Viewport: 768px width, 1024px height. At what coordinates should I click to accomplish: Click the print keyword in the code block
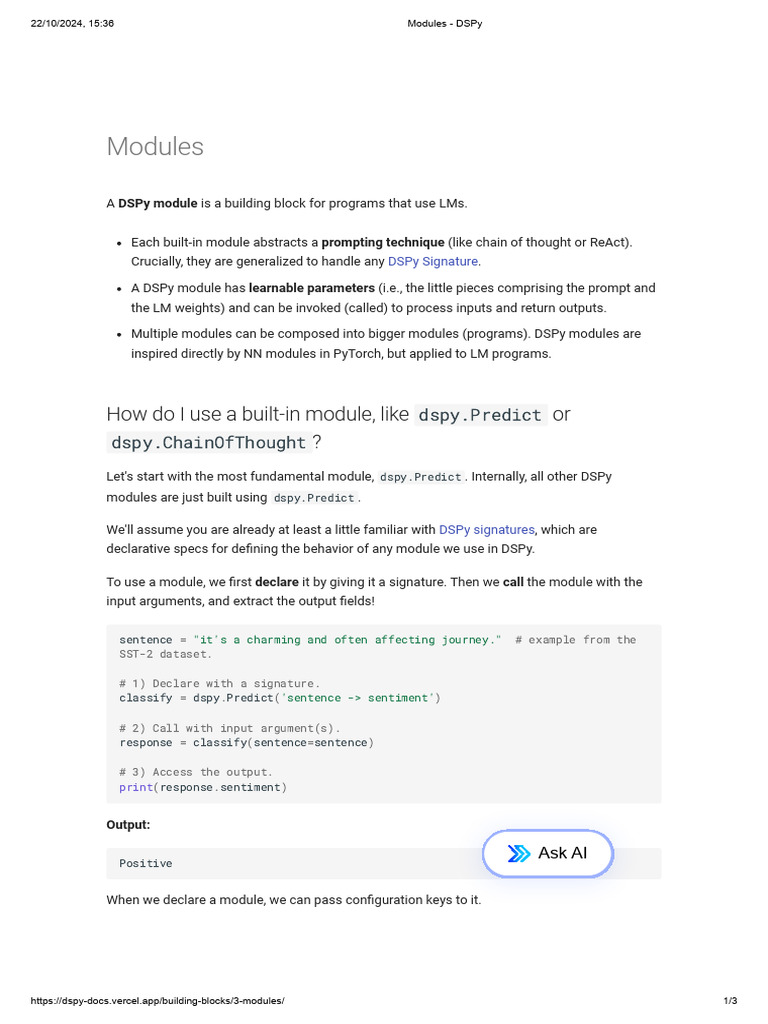pyautogui.click(x=135, y=787)
